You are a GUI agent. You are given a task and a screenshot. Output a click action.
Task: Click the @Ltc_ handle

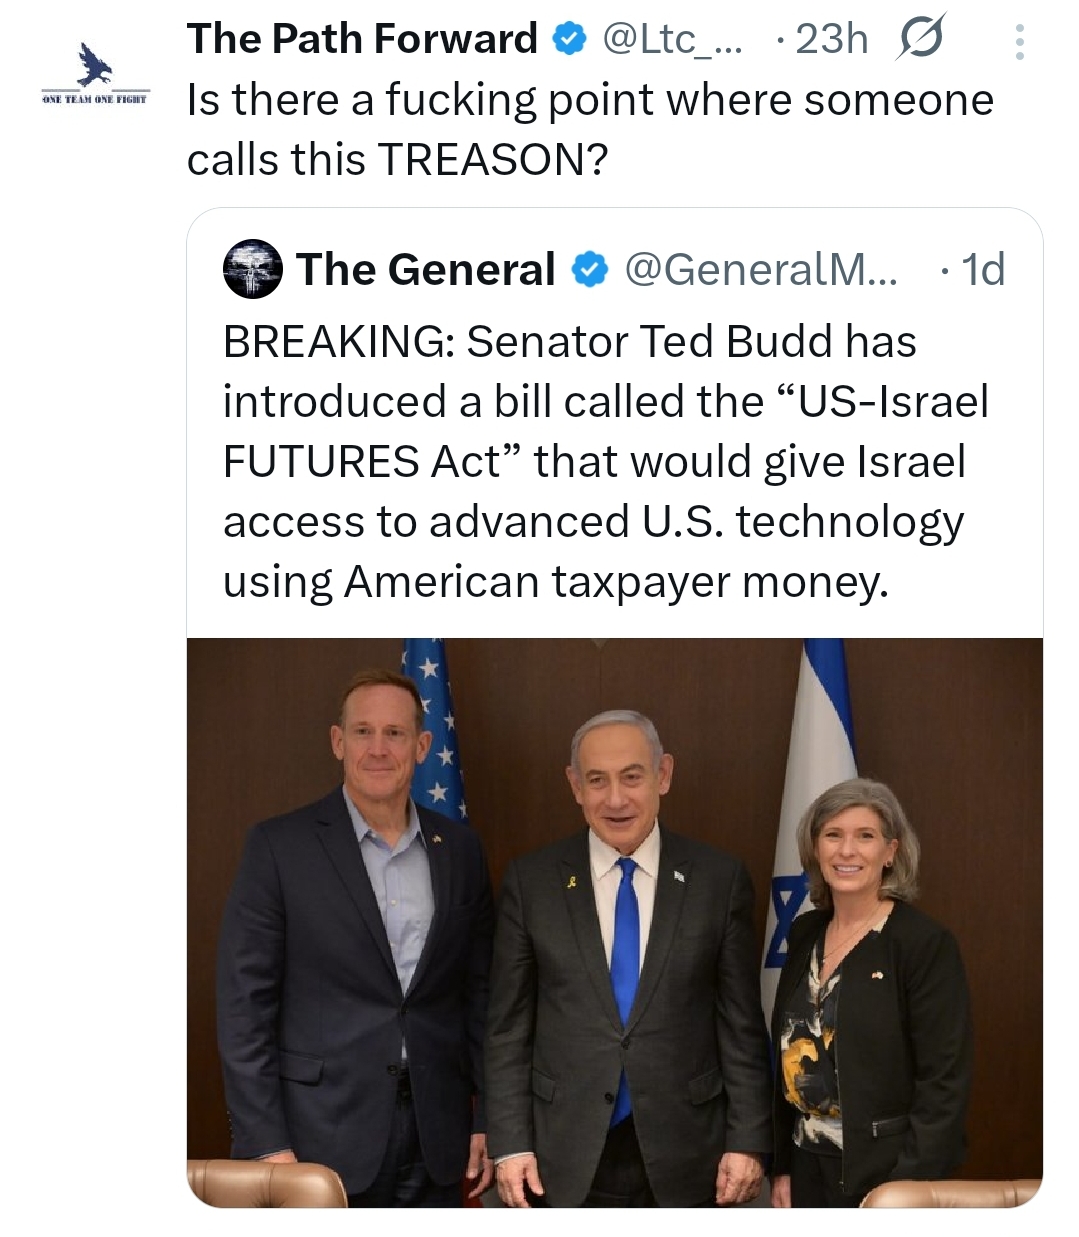[672, 40]
